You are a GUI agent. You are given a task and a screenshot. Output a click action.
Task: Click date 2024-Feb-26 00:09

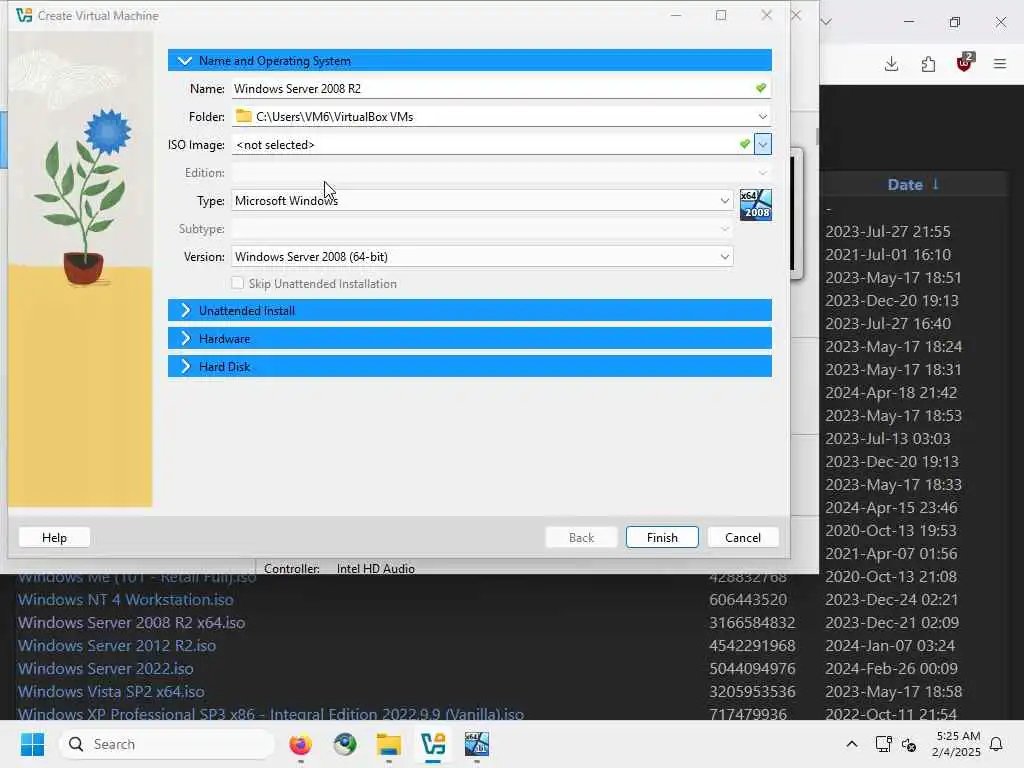point(891,669)
